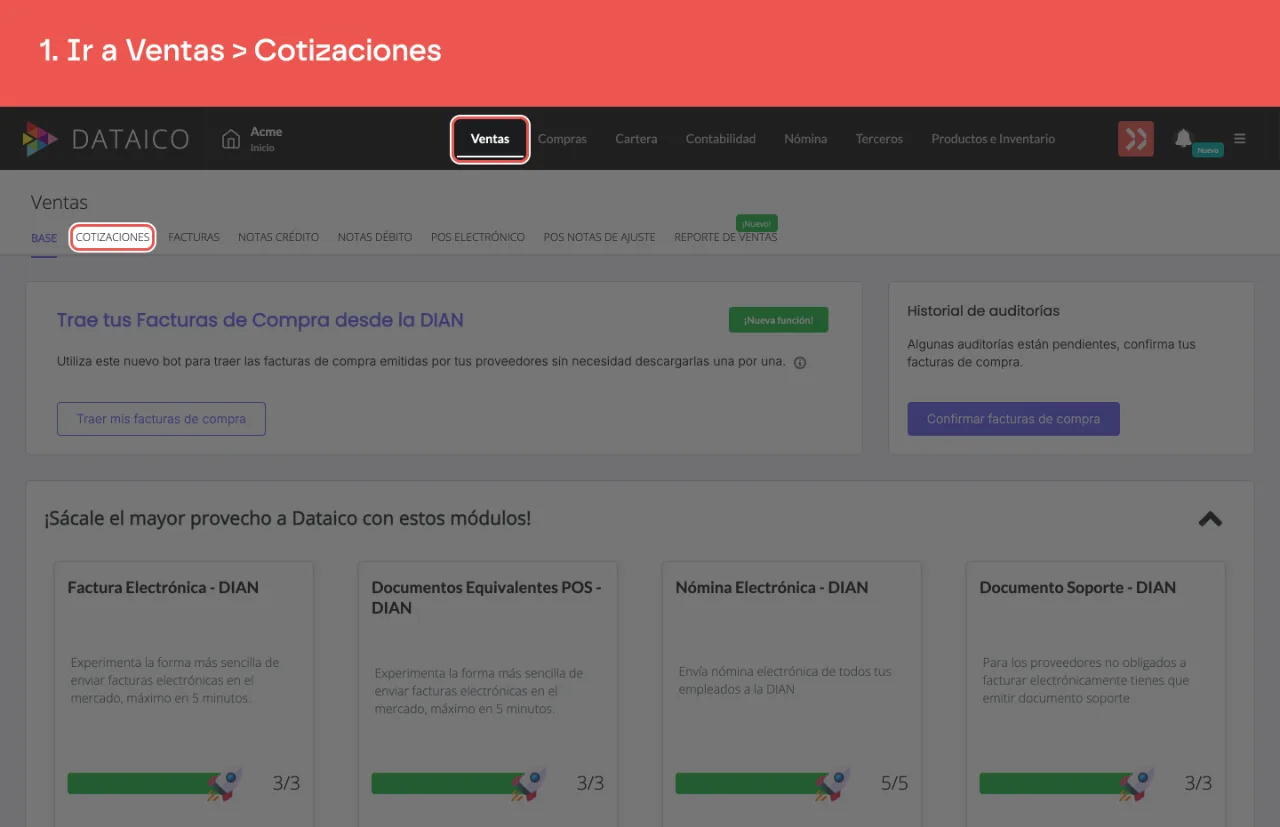The width and height of the screenshot is (1280, 827).
Task: Open the Factura Electrónica - DIAN card title
Action: [163, 588]
